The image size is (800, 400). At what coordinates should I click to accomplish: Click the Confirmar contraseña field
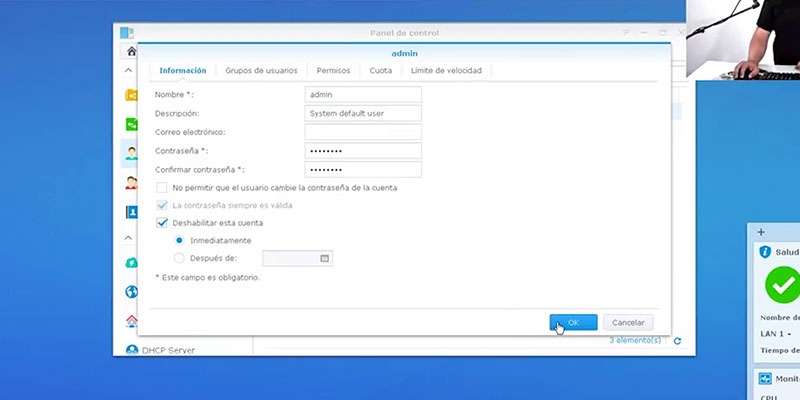363,169
